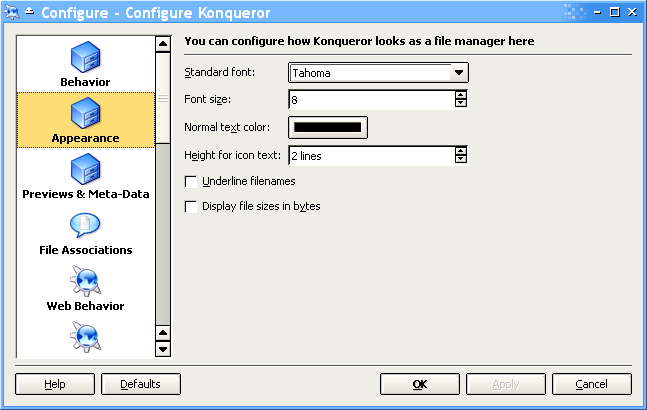
Task: Enable the Underline filenames checkbox
Action: (x=191, y=182)
